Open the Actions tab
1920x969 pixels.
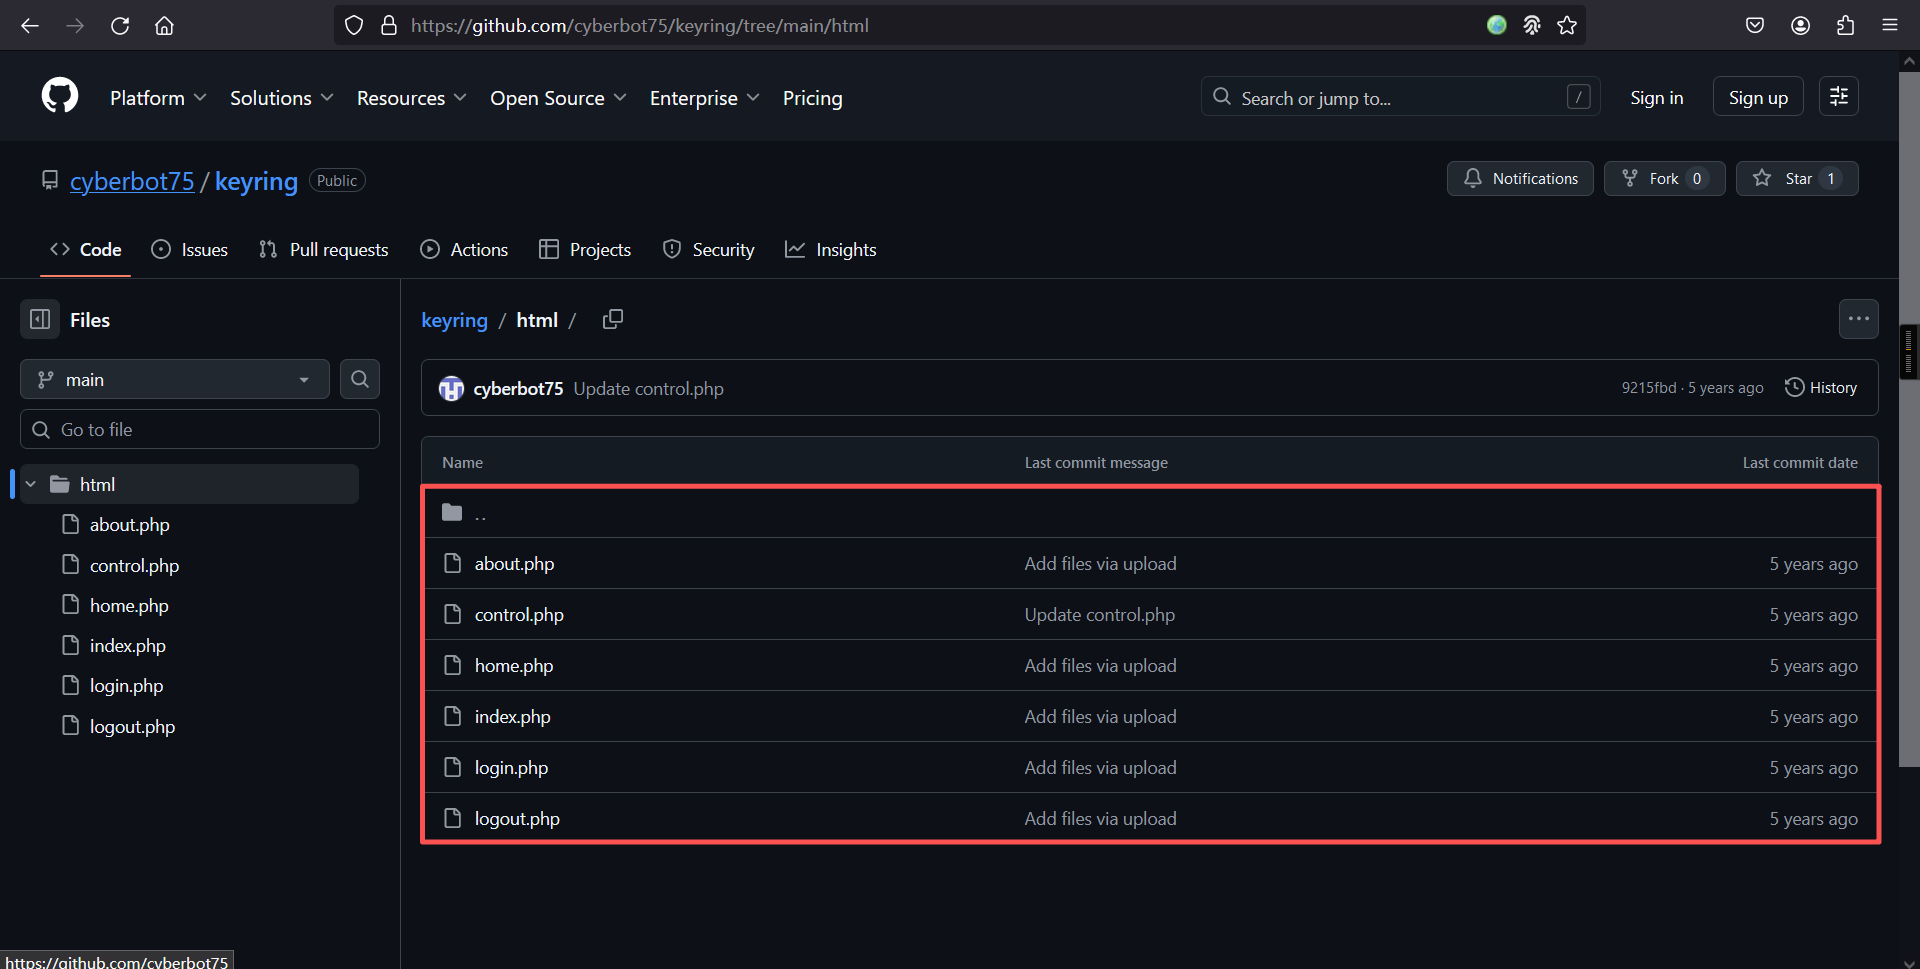(x=465, y=250)
